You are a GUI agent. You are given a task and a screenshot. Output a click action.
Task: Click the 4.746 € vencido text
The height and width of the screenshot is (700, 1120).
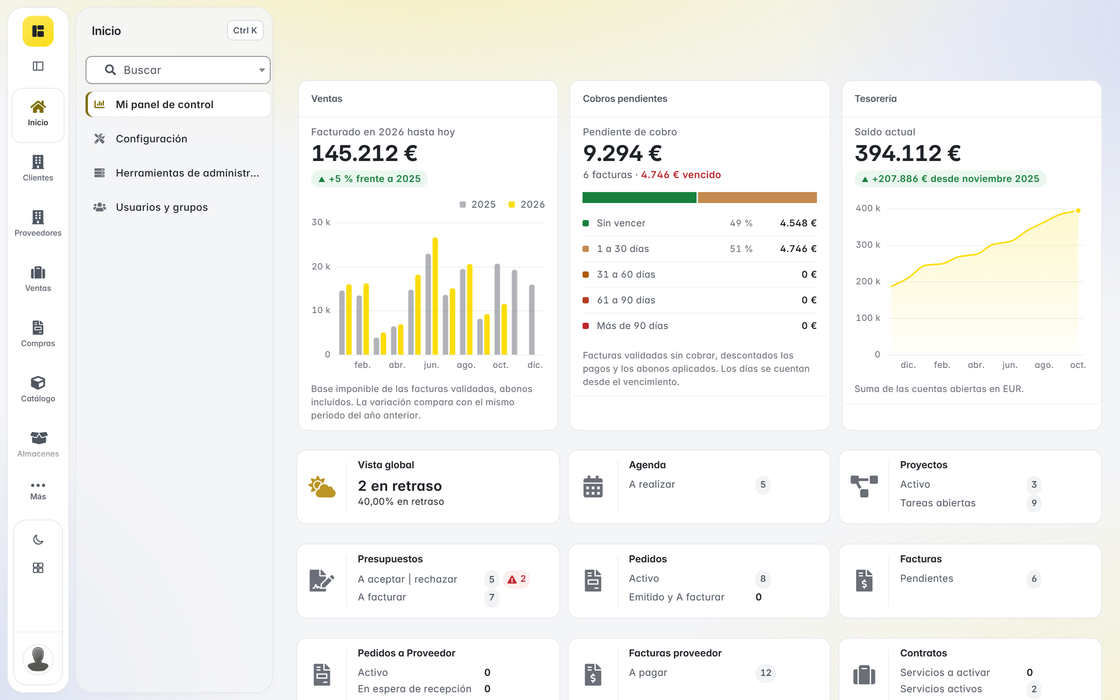pos(681,174)
